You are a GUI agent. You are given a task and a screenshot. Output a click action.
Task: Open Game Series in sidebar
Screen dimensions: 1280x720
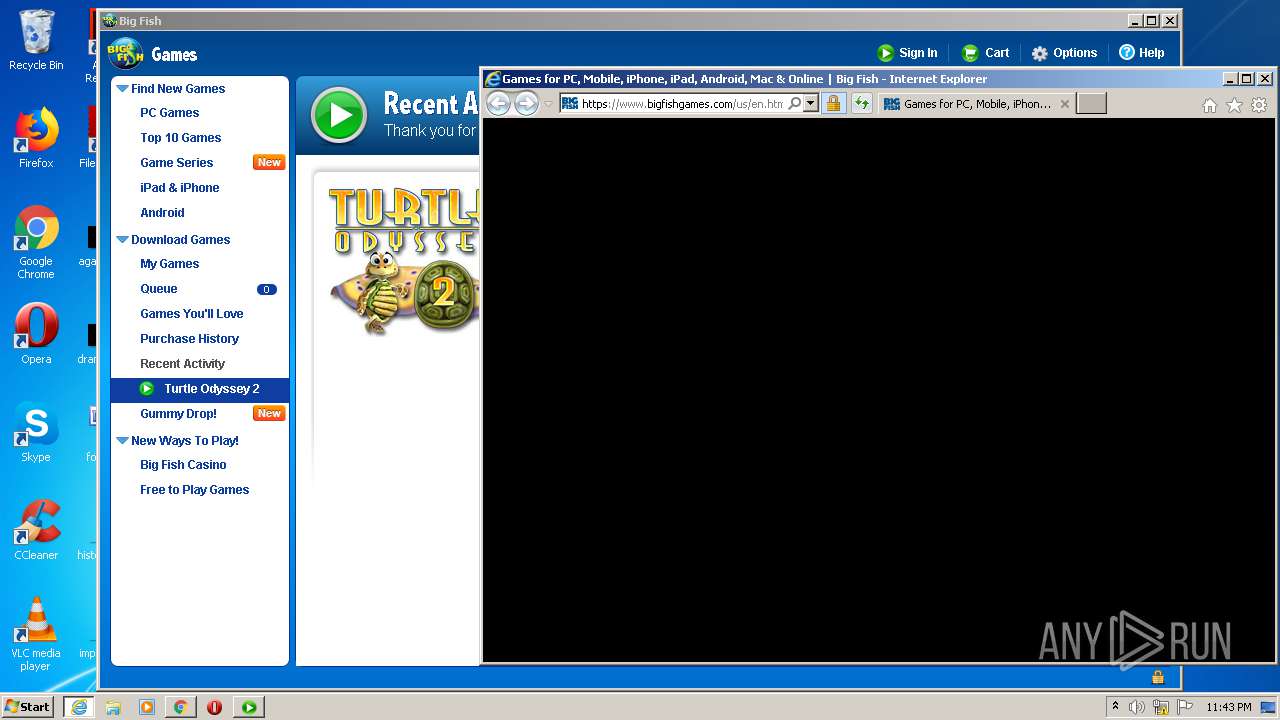(176, 163)
